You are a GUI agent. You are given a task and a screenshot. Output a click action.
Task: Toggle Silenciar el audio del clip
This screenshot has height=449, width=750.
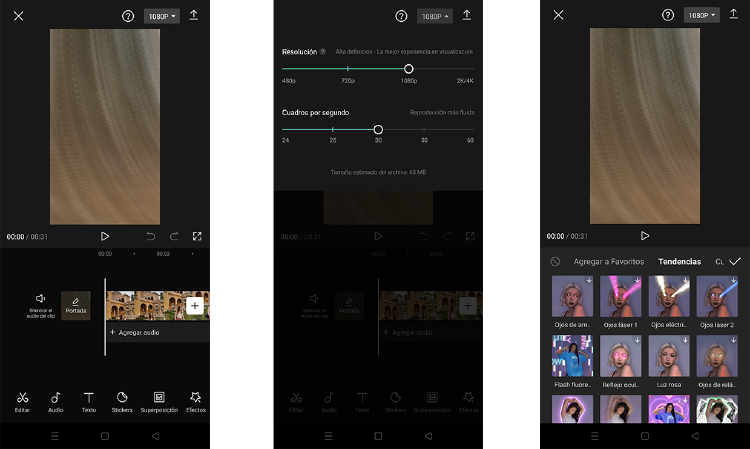coord(41,304)
